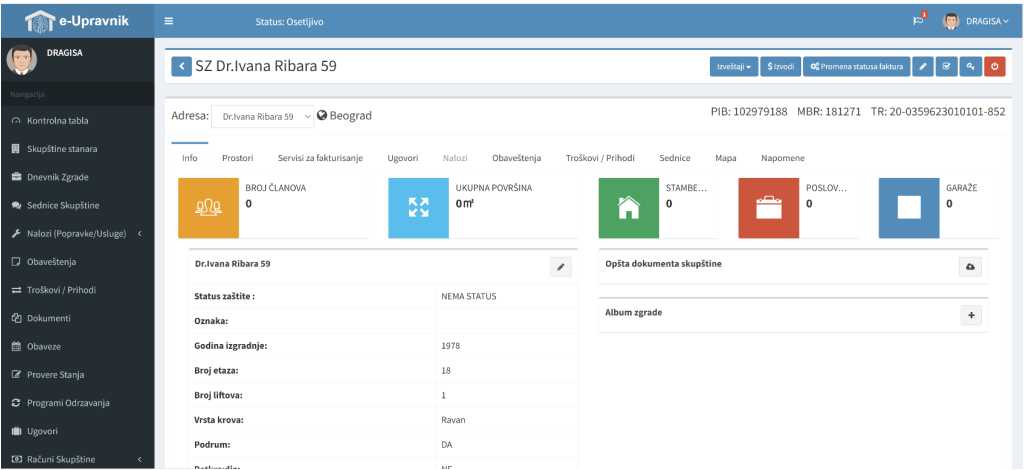Click the pencil edit button in top toolbar
1024x470 pixels.
coord(923,66)
